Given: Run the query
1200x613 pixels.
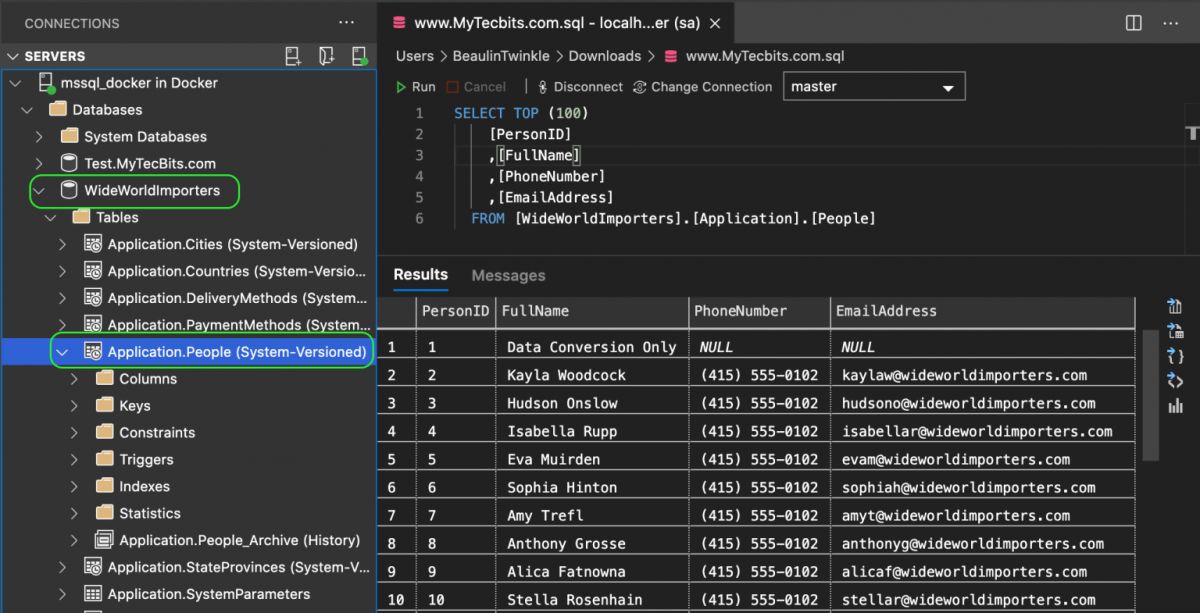Looking at the screenshot, I should [x=415, y=87].
